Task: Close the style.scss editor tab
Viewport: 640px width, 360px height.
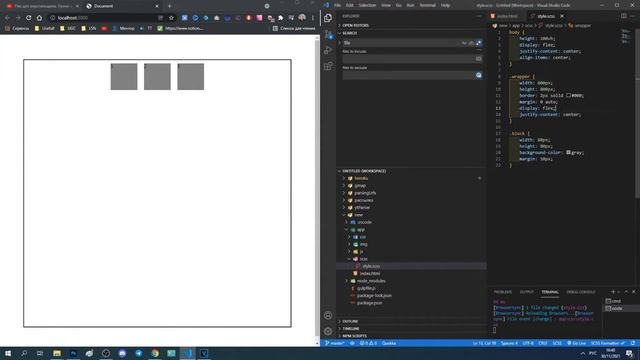Action: pos(562,16)
